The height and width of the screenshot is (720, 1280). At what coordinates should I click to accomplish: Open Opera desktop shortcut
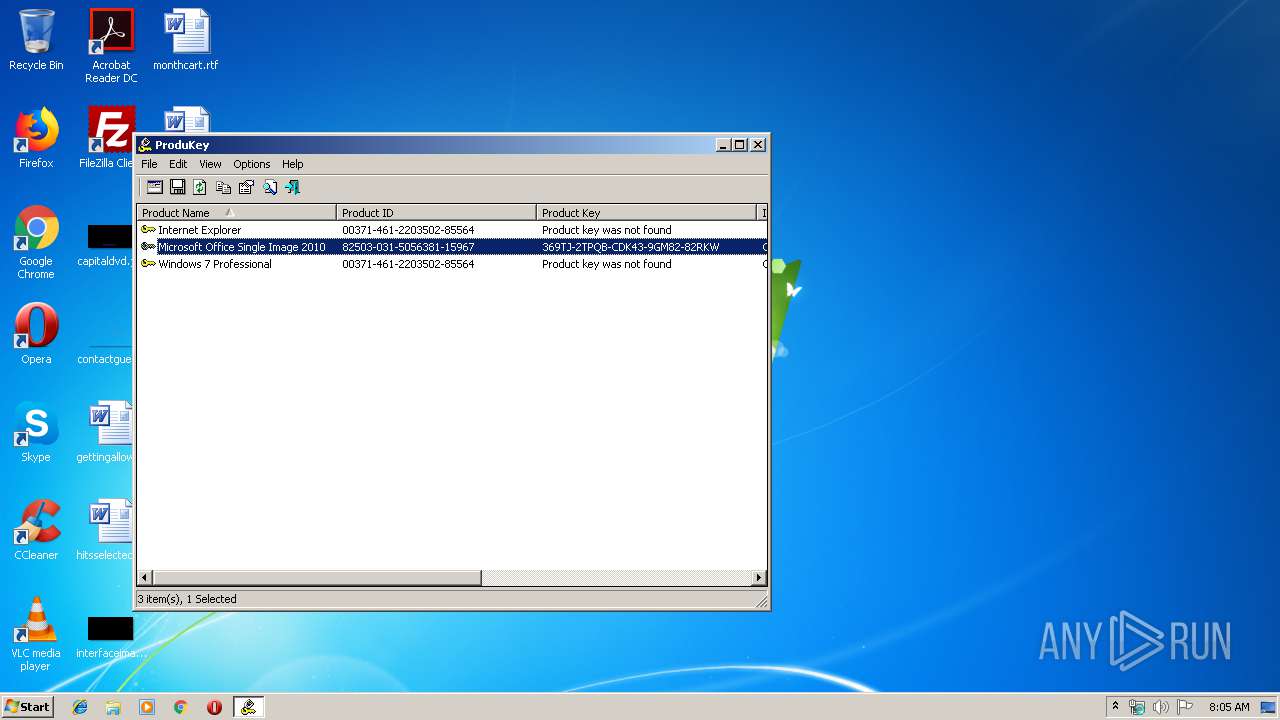[x=36, y=334]
